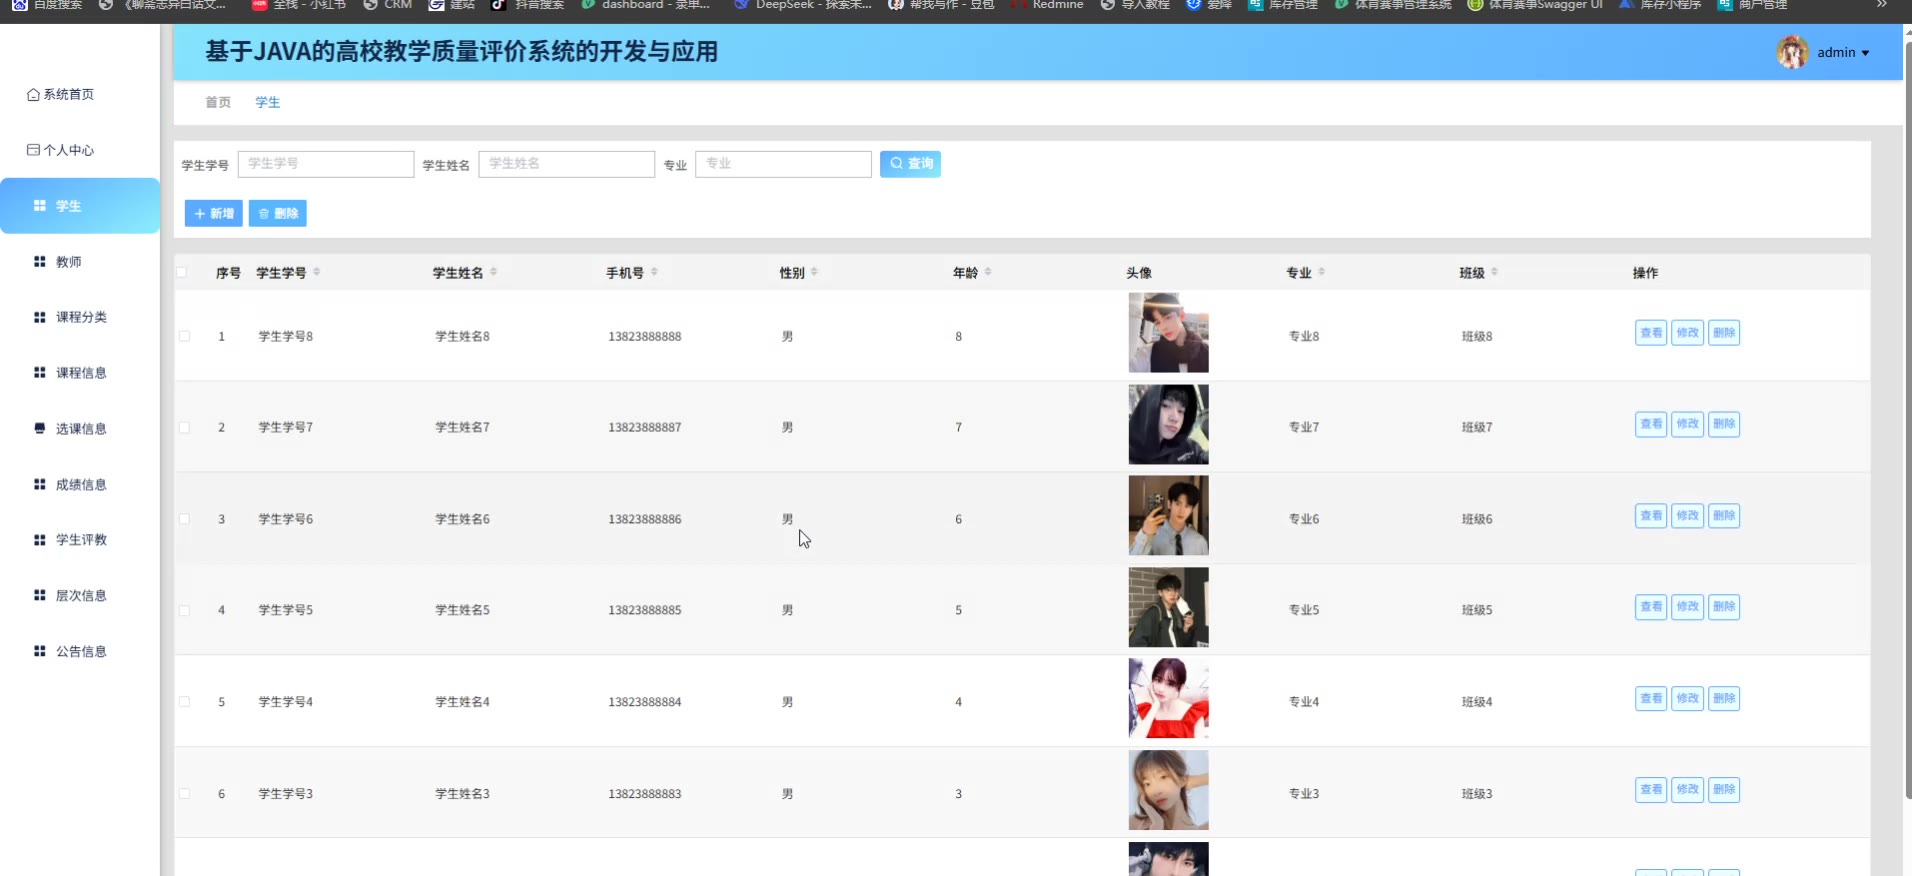The image size is (1912, 876).
Task: Click the page vertical scrollbar
Action: pyautogui.click(x=1907, y=420)
